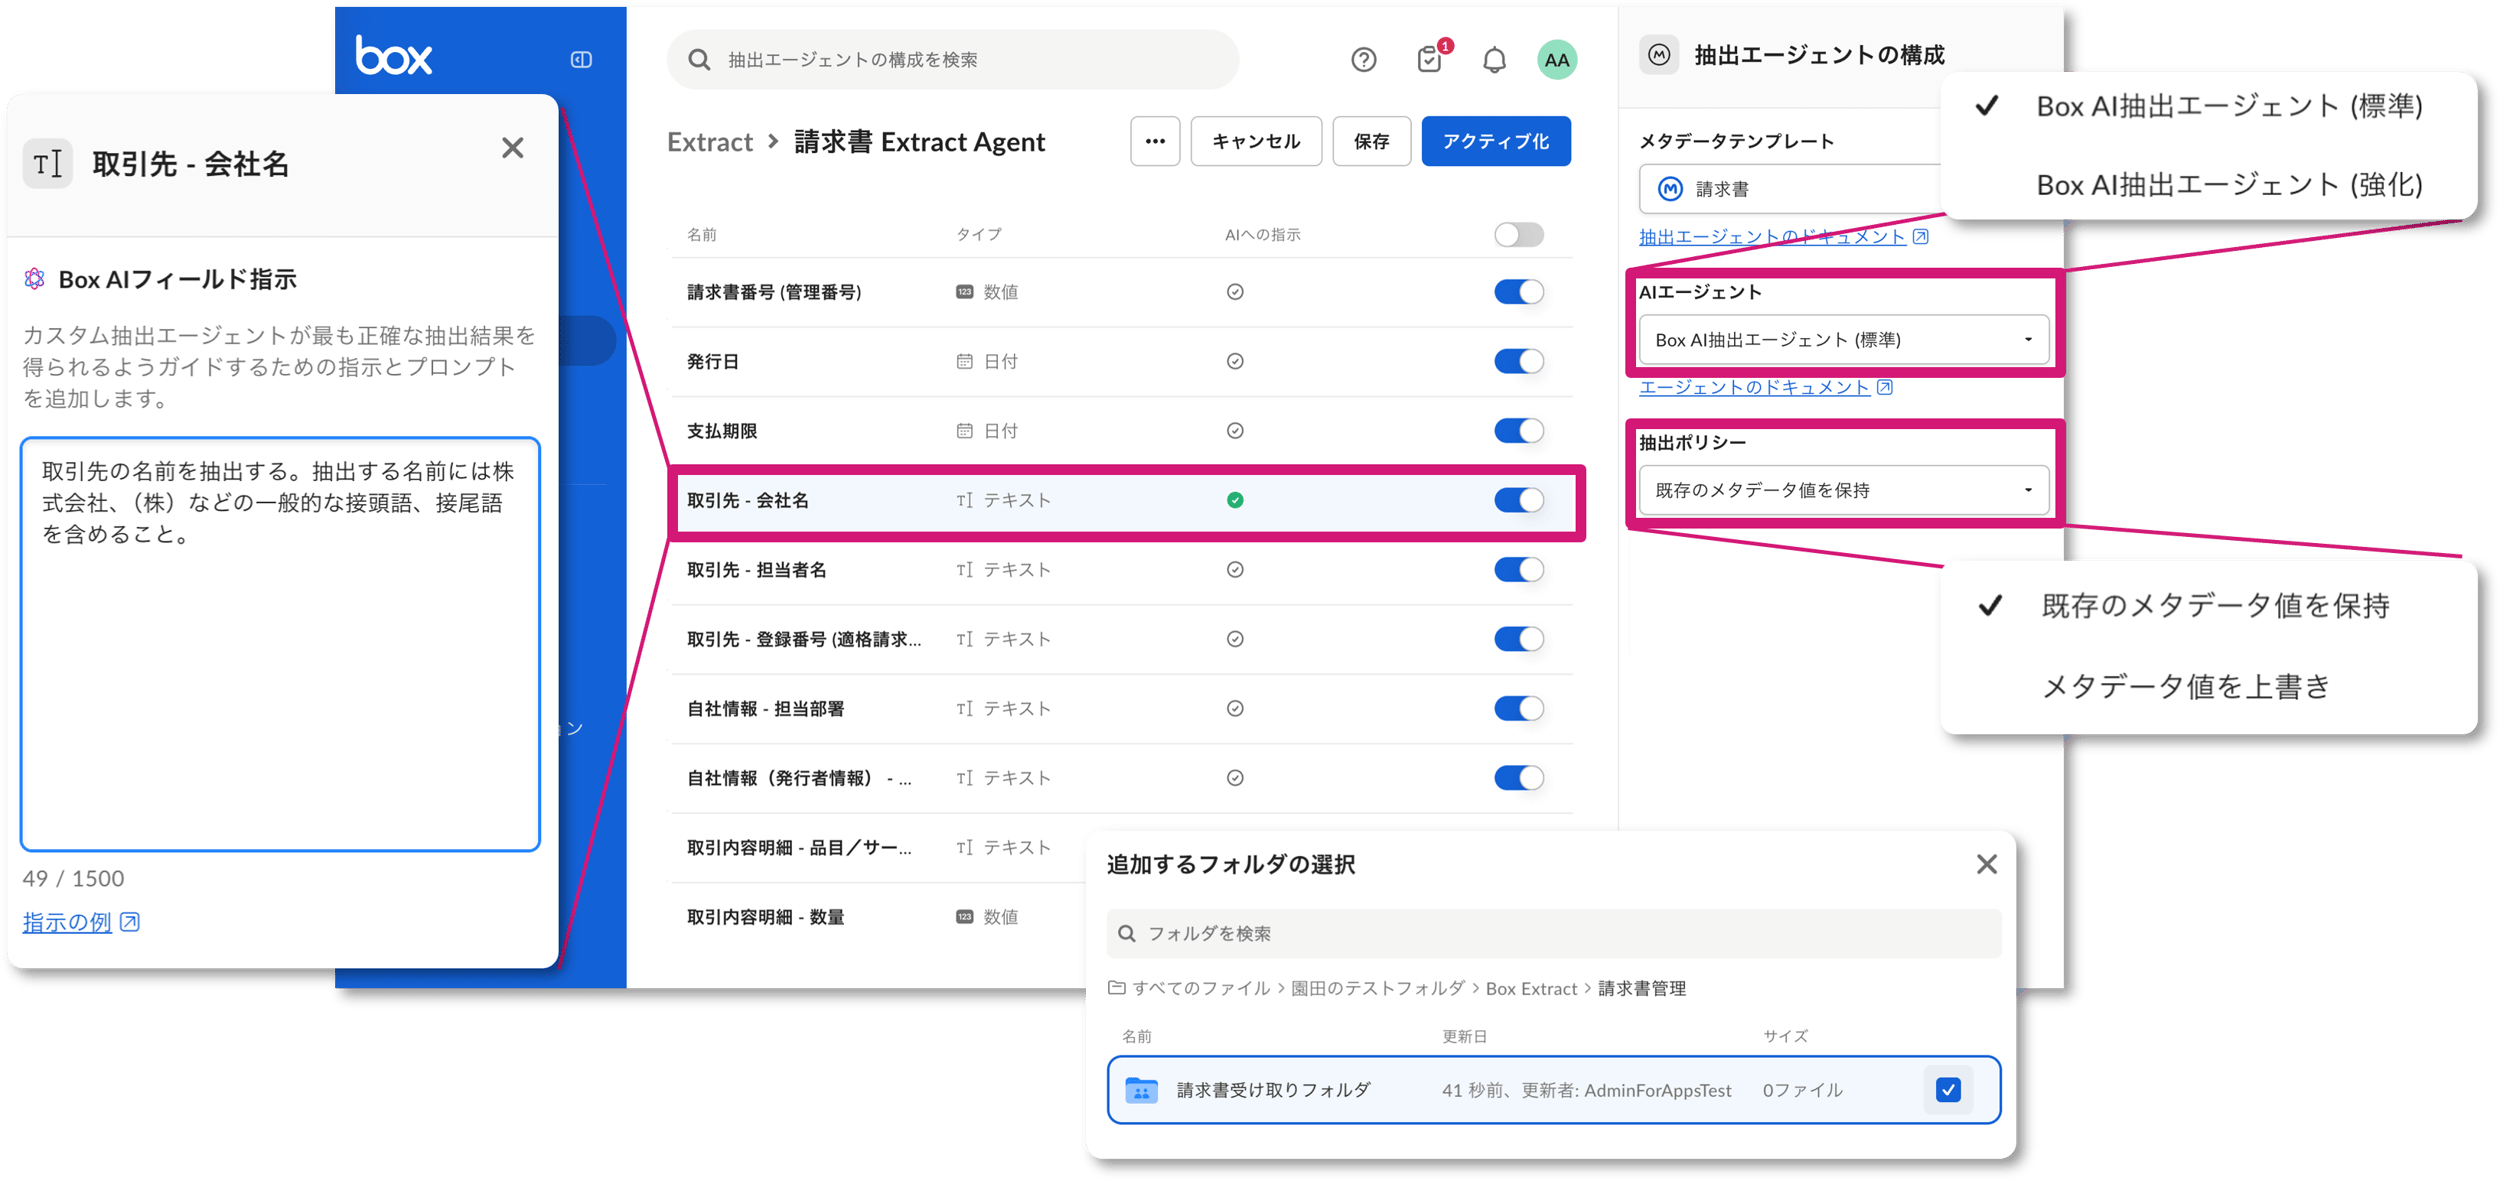2500x1181 pixels.
Task: Click the checklist icon with red badge
Action: point(1428,59)
